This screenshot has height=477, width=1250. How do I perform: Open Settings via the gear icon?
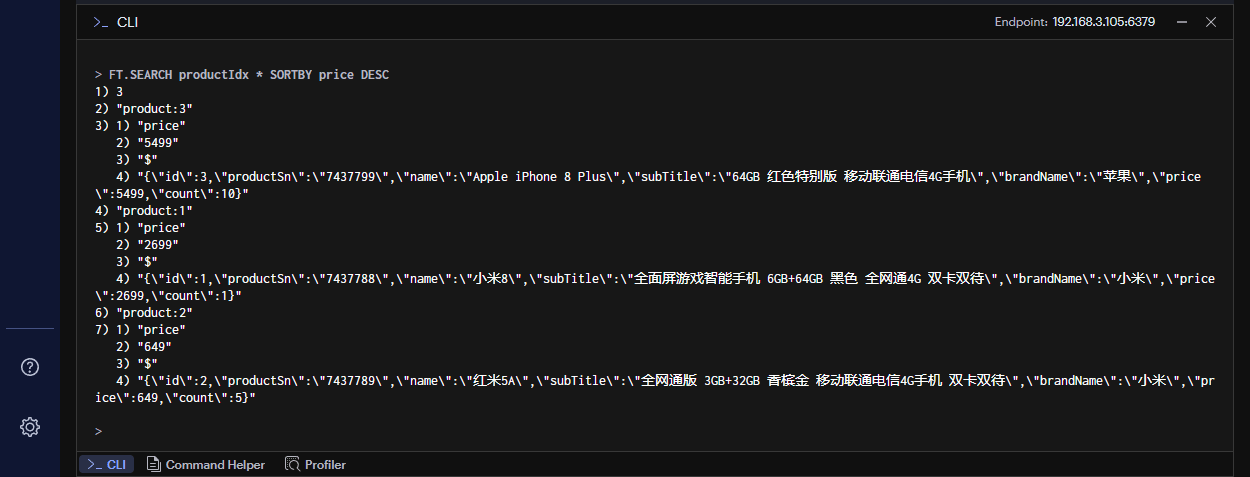tap(30, 427)
